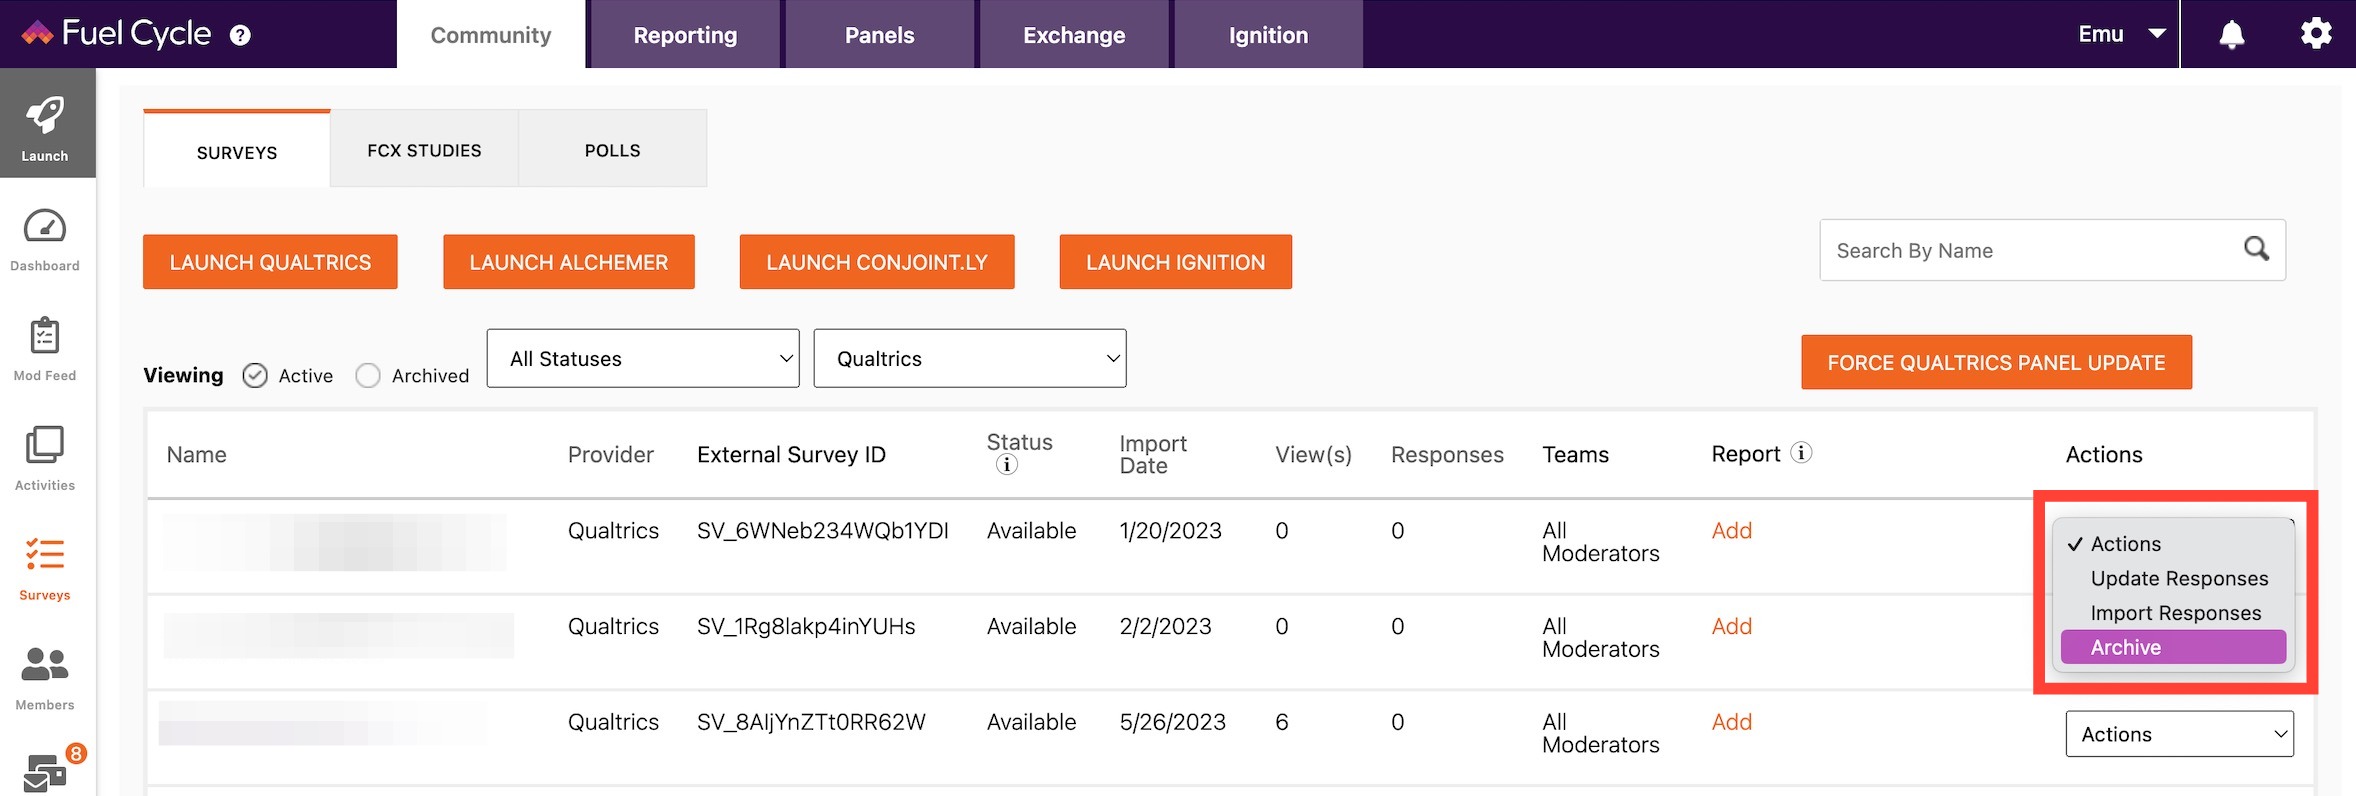Choose Import Responses from Actions menu
This screenshot has height=796, width=2356.
2174,613
